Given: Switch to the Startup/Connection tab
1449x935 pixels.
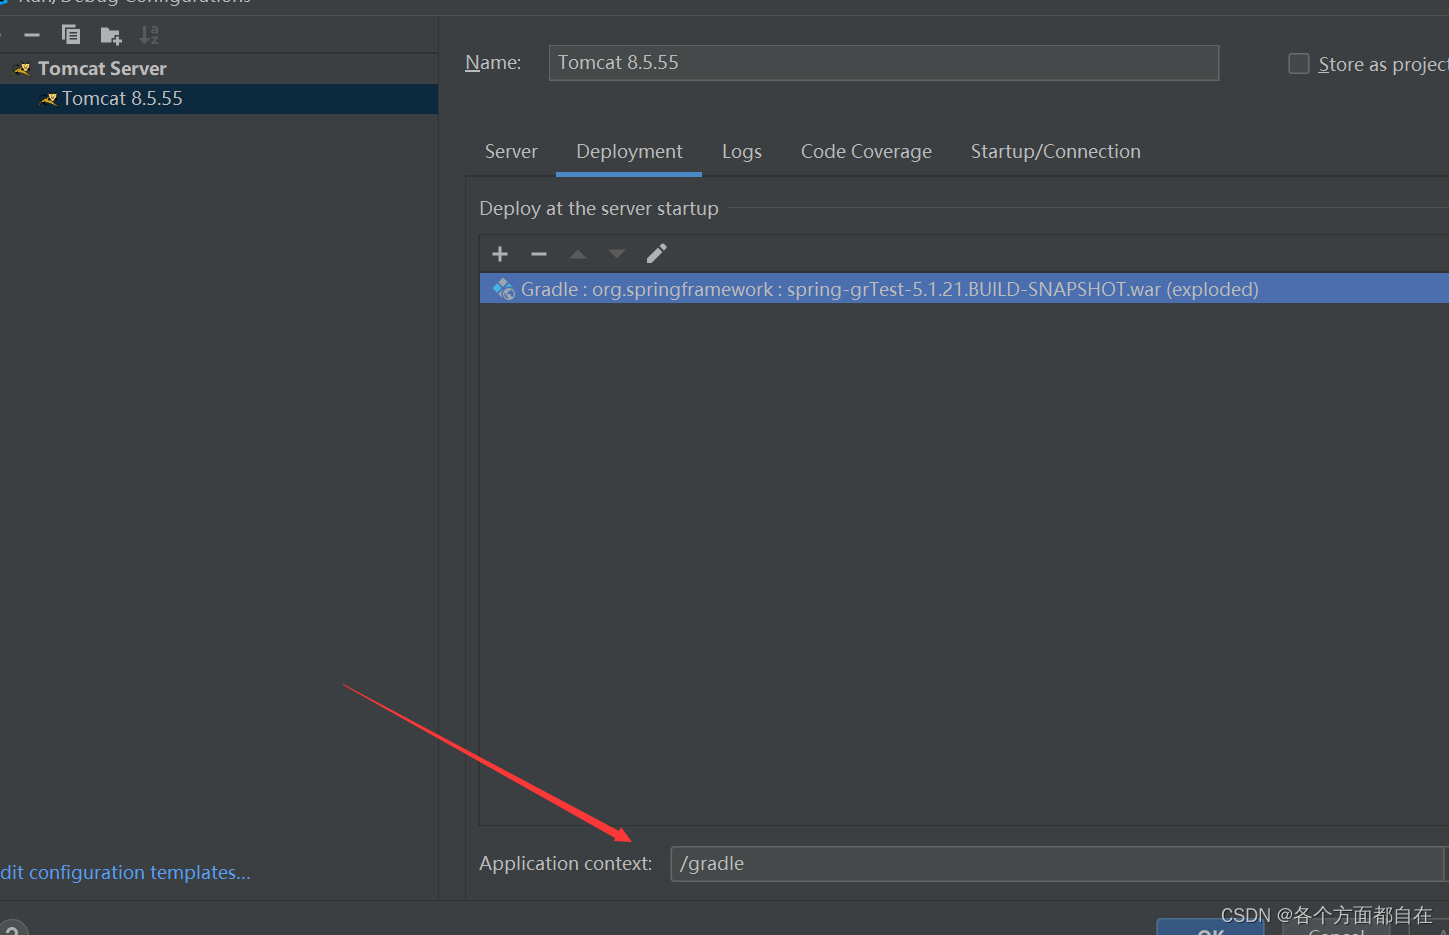Looking at the screenshot, I should pyautogui.click(x=1055, y=152).
